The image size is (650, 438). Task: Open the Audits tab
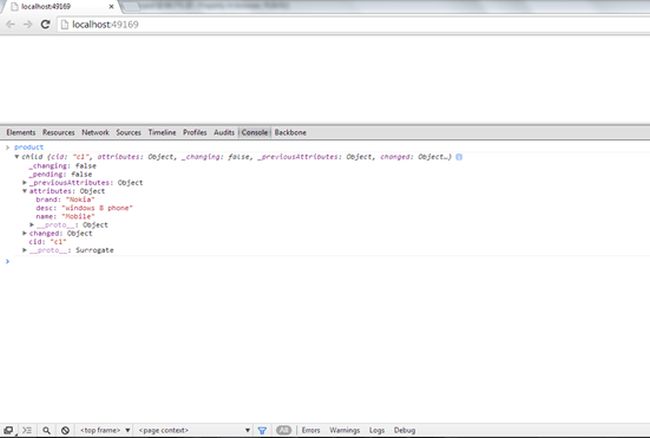[224, 133]
